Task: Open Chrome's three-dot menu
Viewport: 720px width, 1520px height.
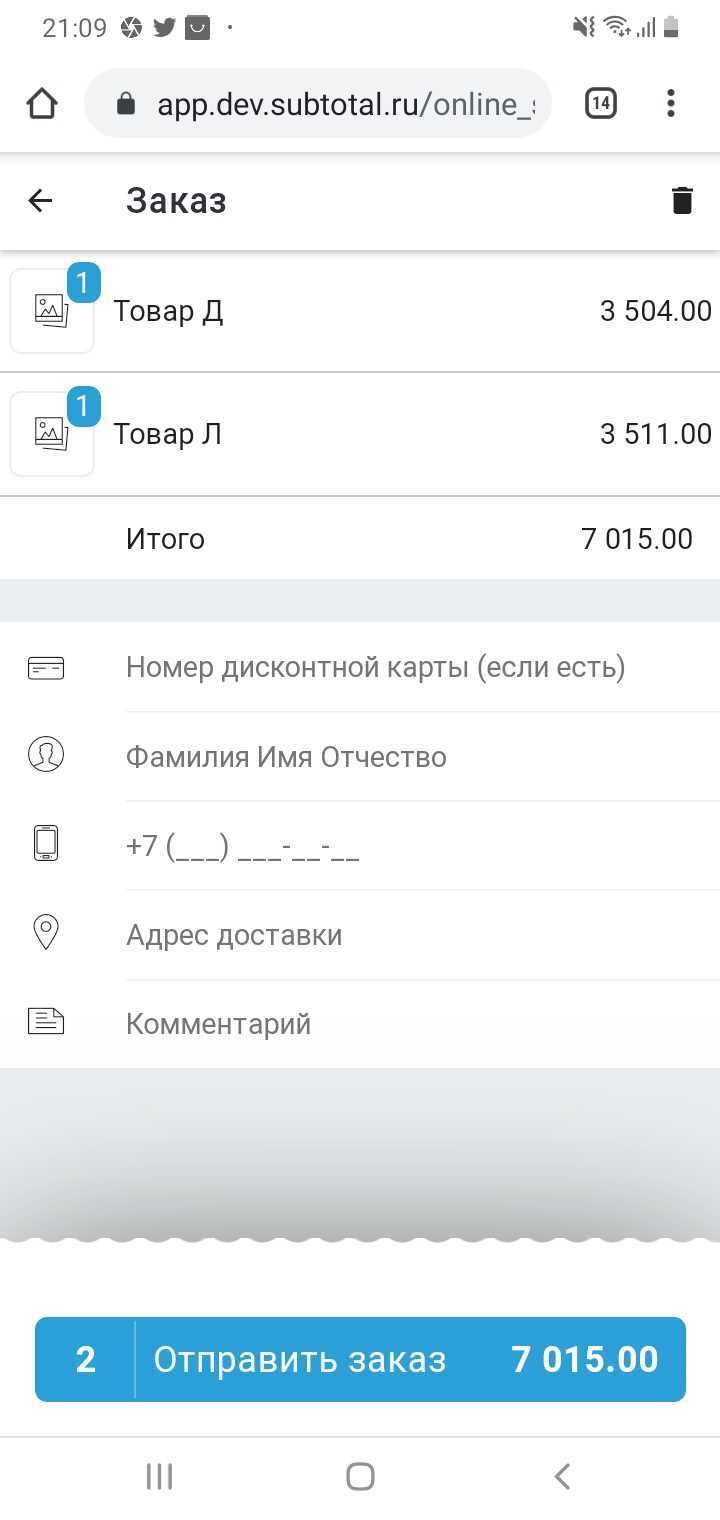Action: point(671,103)
